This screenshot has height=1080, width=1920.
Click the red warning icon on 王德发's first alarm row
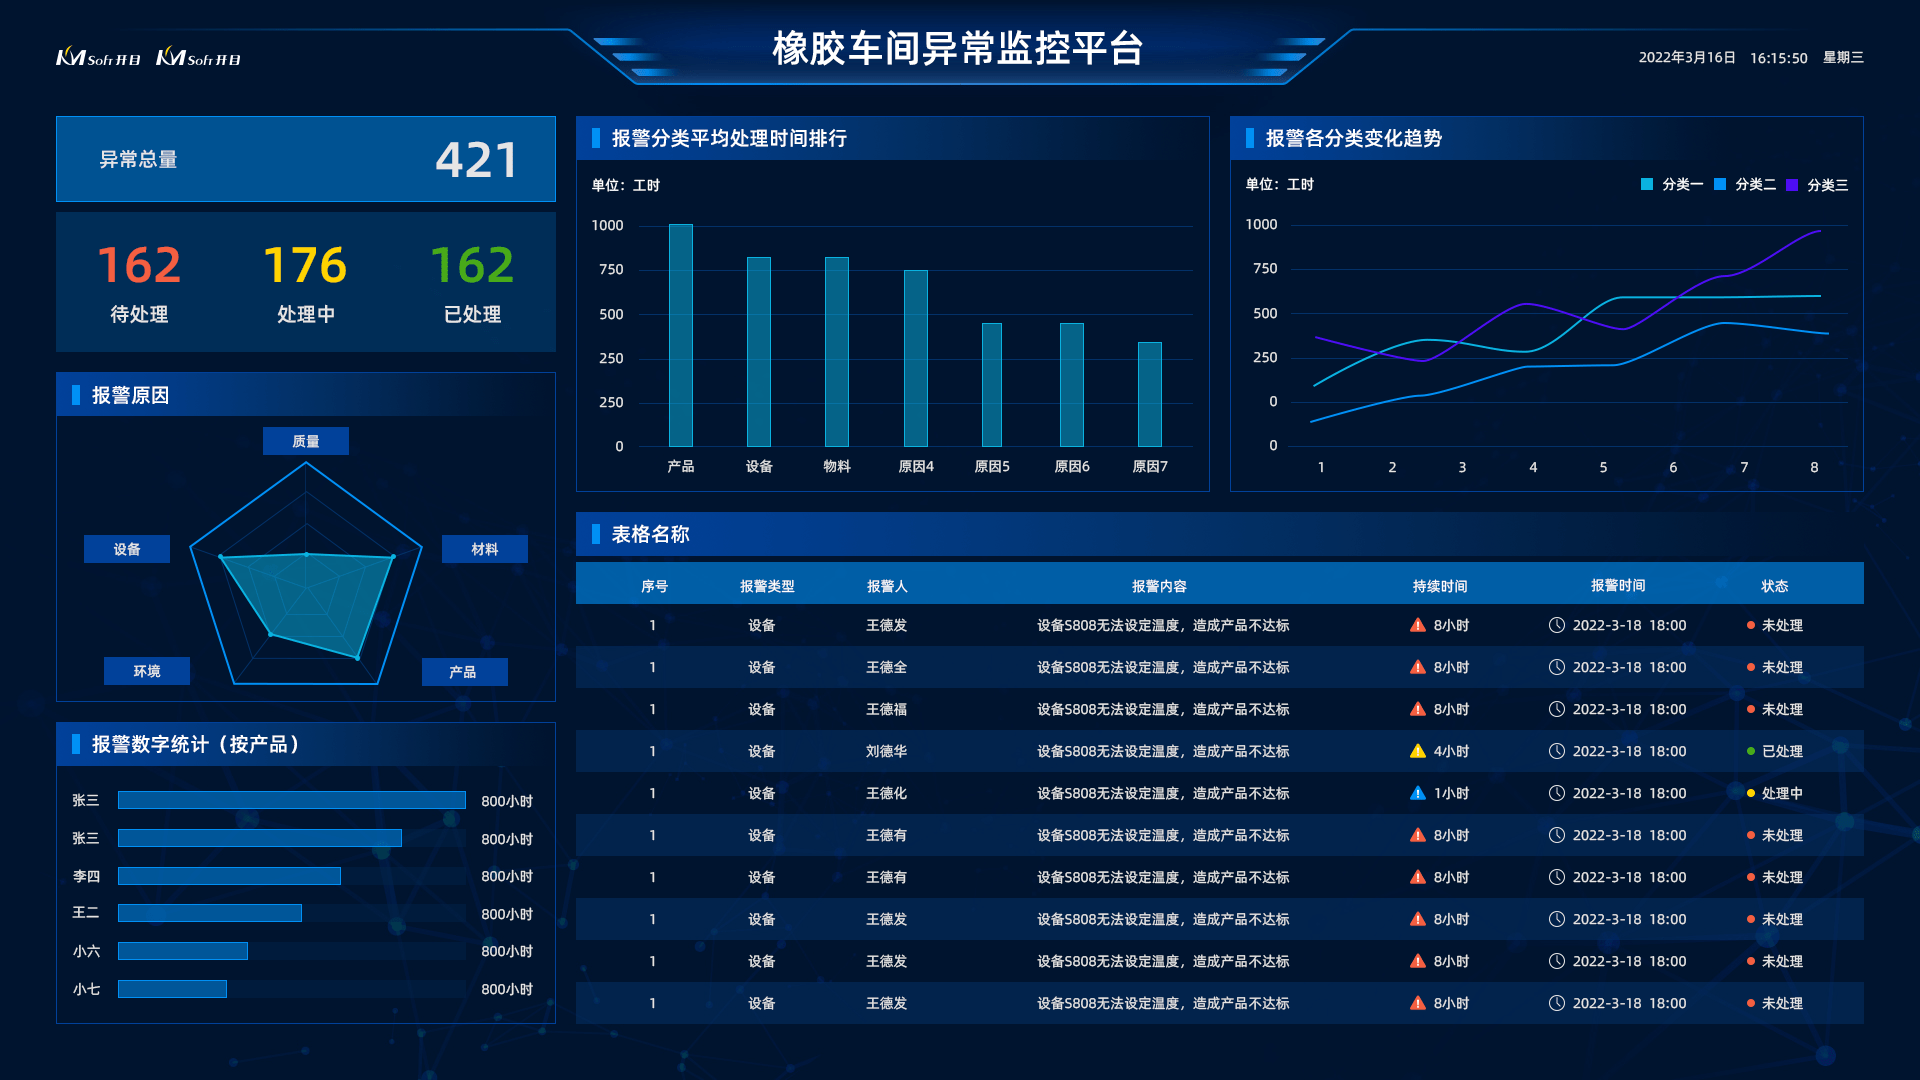(x=1416, y=625)
